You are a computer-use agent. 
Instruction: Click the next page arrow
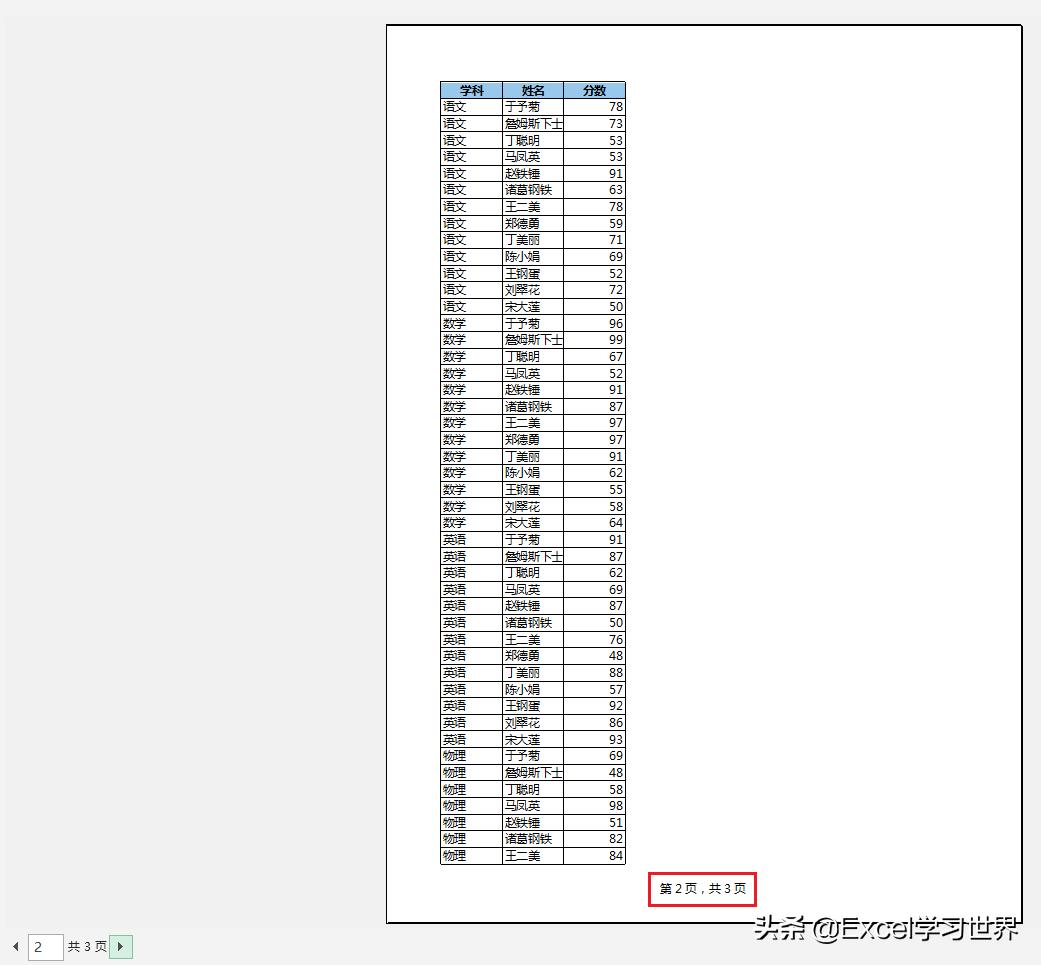(x=120, y=946)
